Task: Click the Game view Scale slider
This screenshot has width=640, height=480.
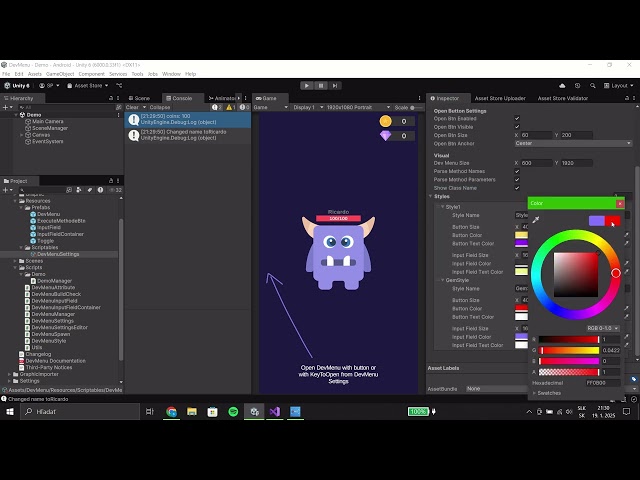Action: coord(417,108)
